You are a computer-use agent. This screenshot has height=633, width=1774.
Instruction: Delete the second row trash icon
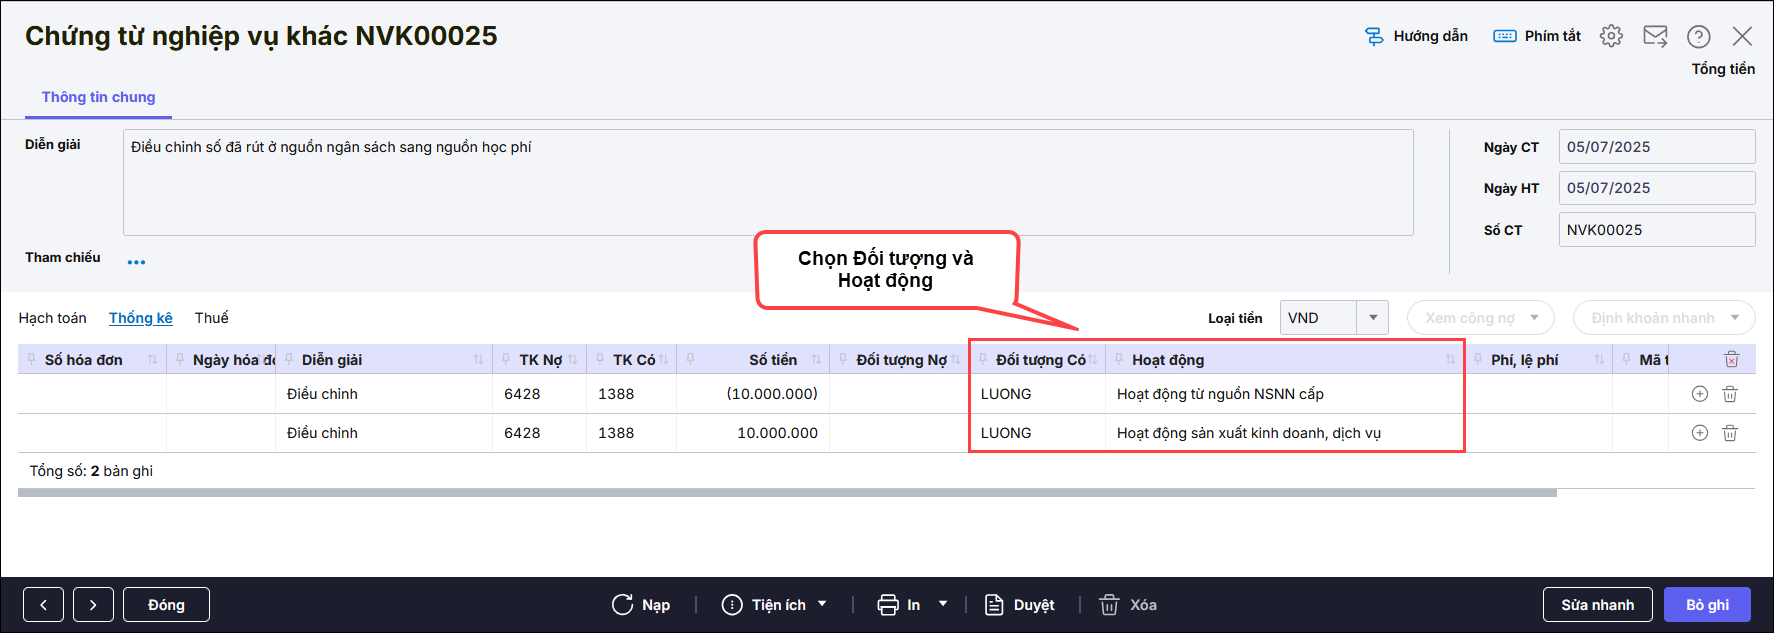(1730, 433)
